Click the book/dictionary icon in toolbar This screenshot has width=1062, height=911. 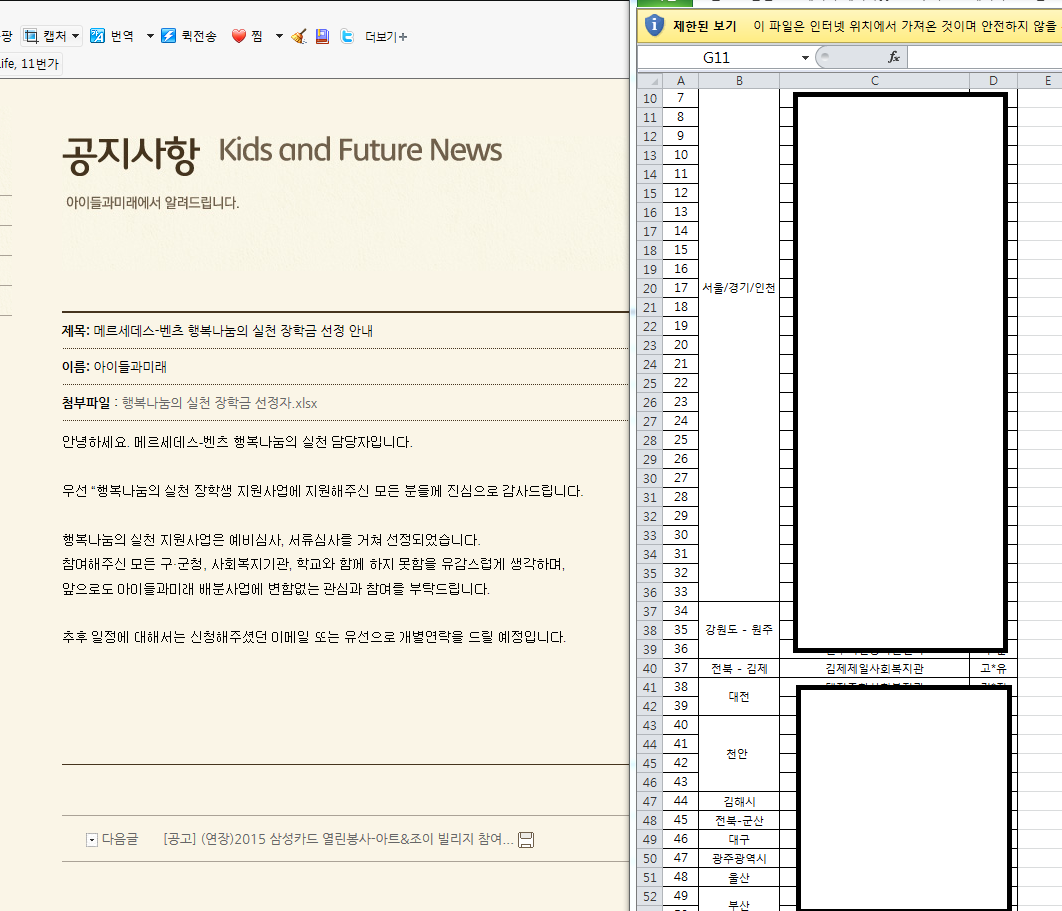click(322, 36)
